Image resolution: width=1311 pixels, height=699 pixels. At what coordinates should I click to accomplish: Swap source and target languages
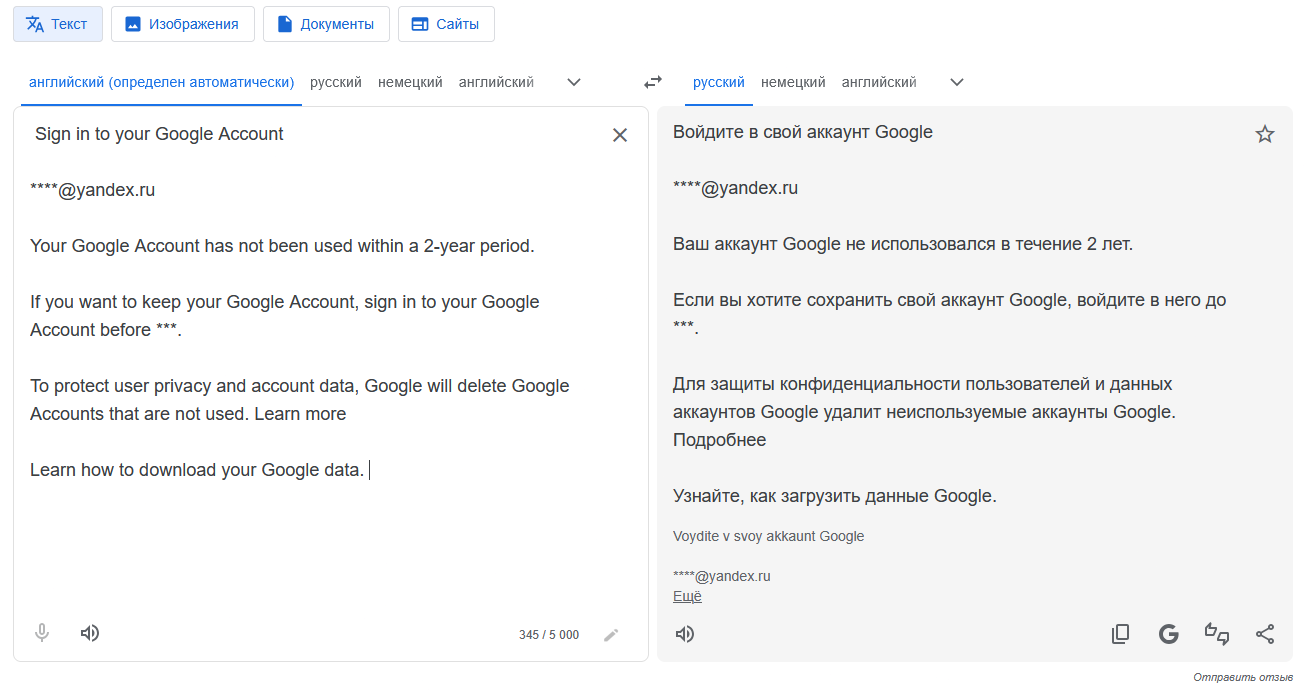(x=653, y=82)
